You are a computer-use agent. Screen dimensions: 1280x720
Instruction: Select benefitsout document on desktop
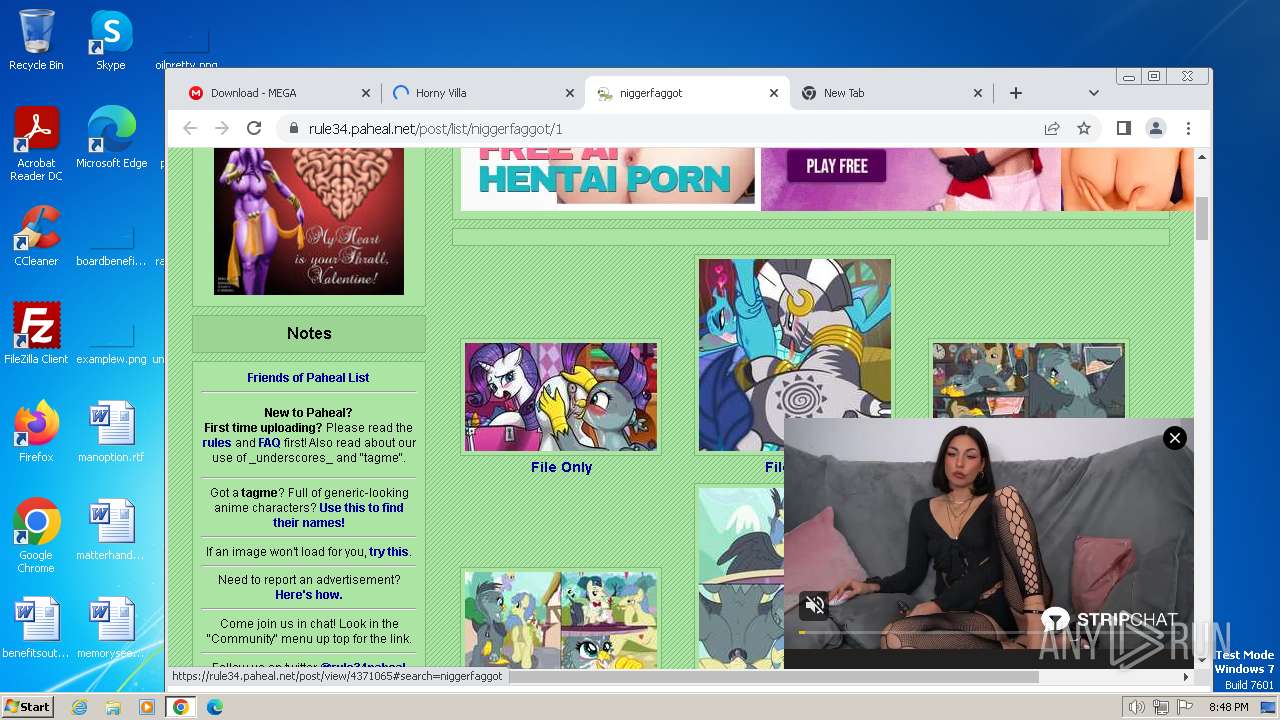36,627
